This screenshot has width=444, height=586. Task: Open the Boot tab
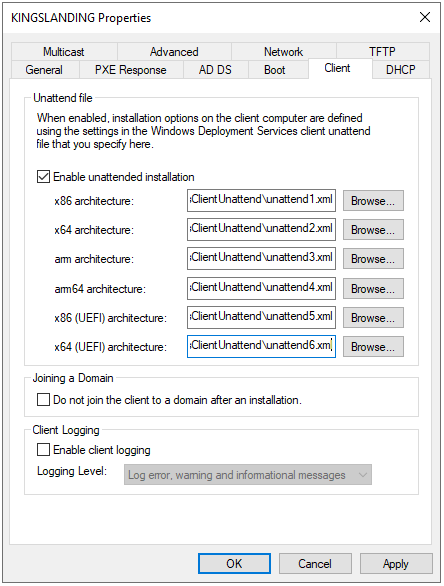point(275,70)
